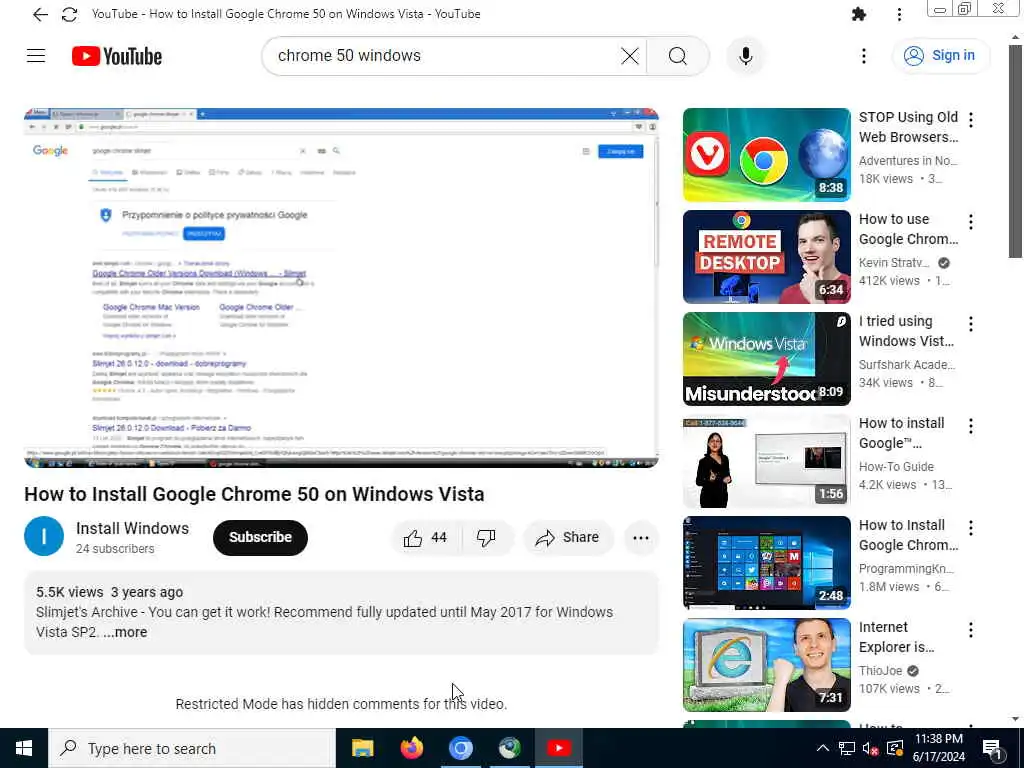Open the Install Windows channel name
The height and width of the screenshot is (768, 1024).
[x=132, y=528]
